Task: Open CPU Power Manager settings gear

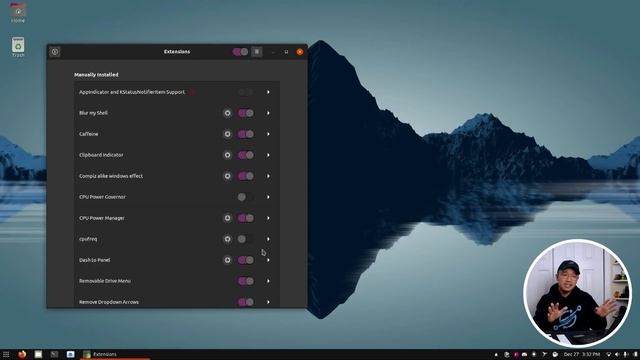Action: 227,218
